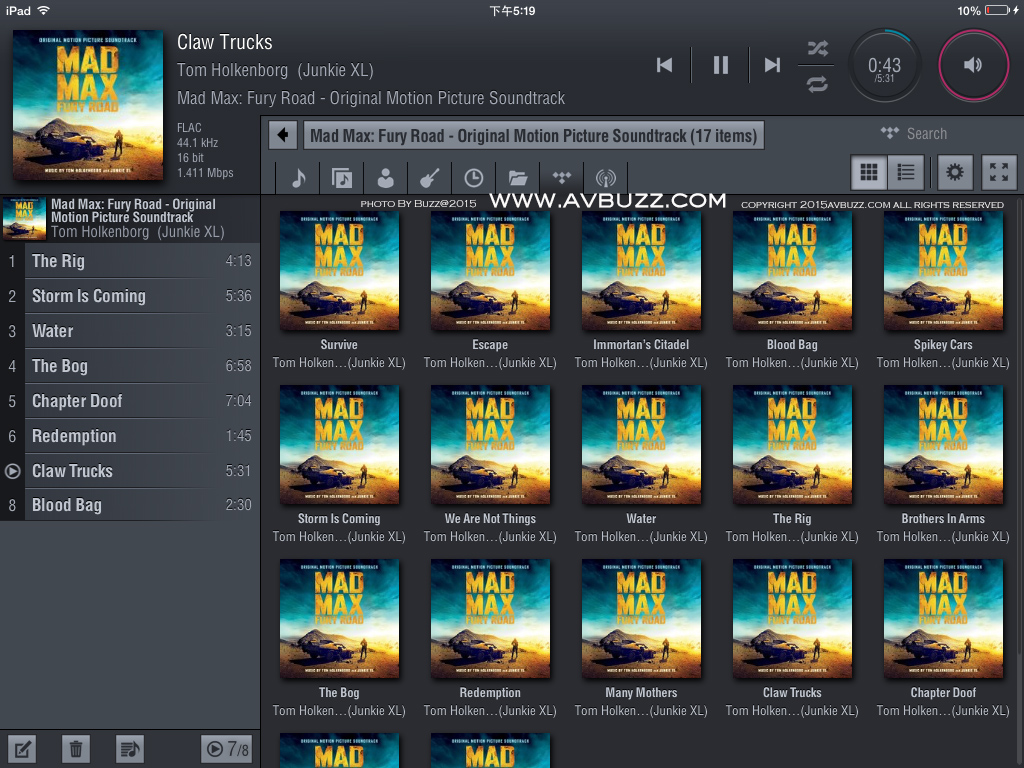Click the circular 0:43 progress dial
This screenshot has height=768, width=1024.
(884, 65)
